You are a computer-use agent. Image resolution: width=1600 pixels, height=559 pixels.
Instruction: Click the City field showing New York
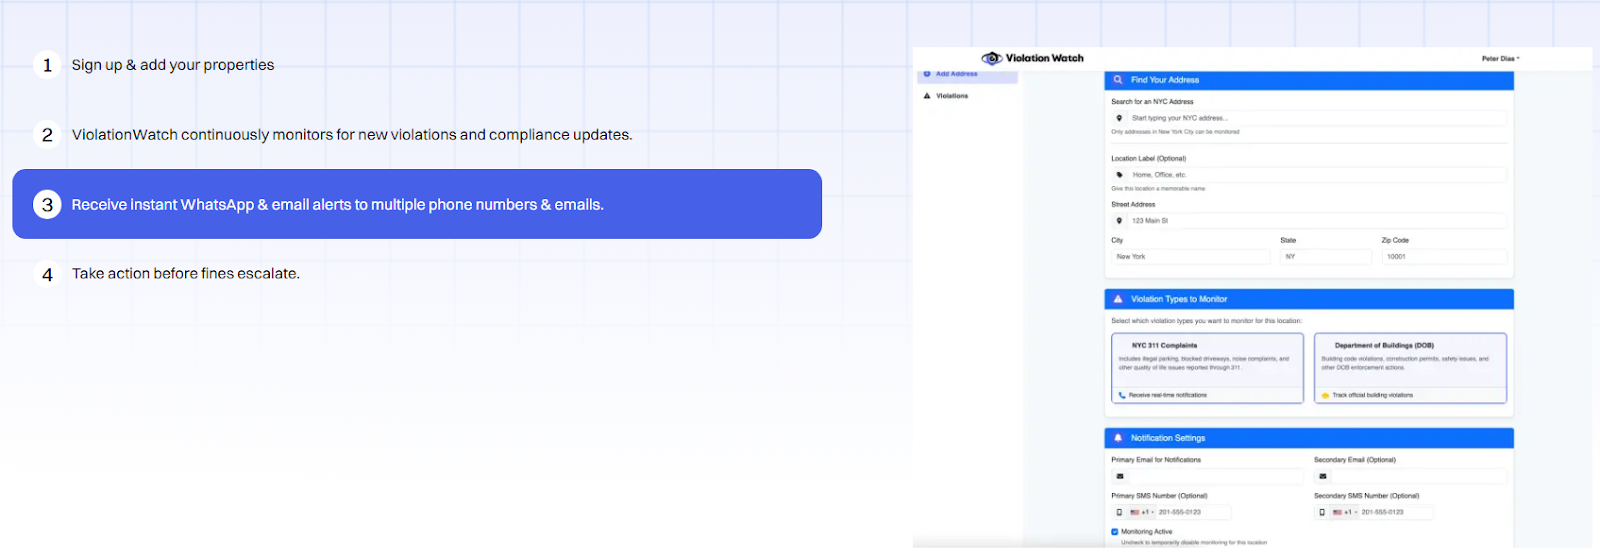1190,257
